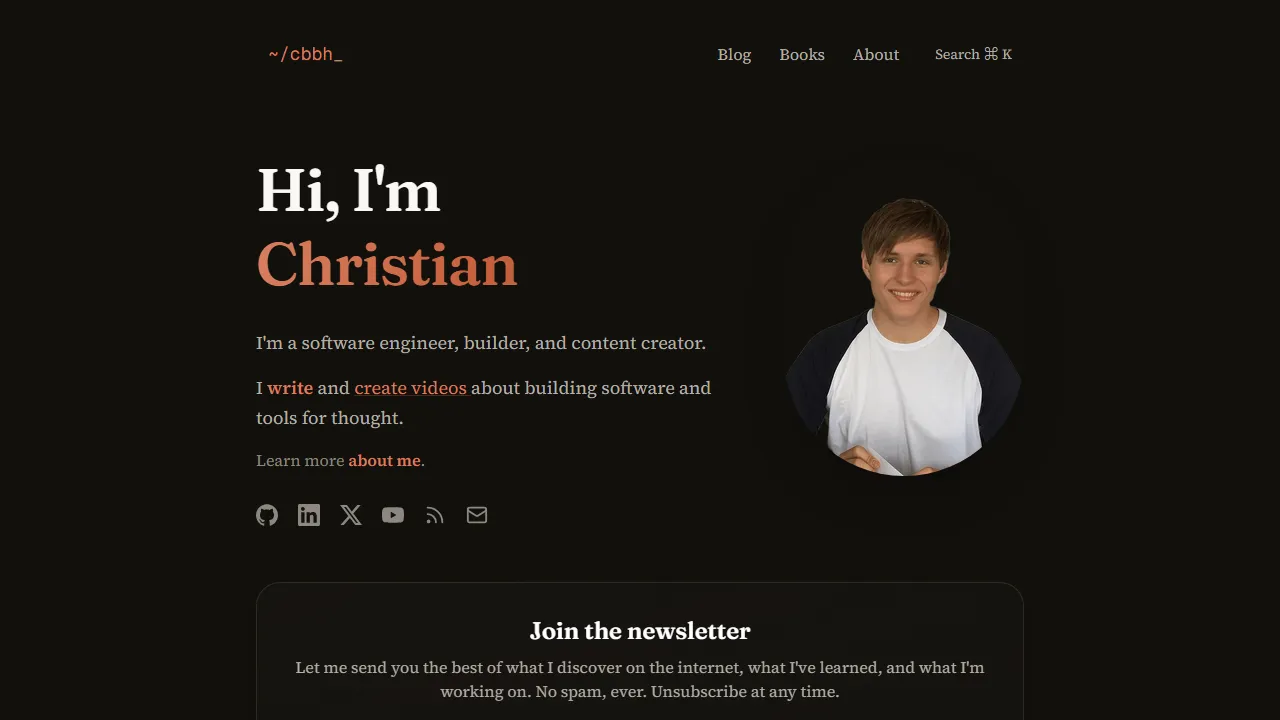
Task: Click the 'Join the newsletter' heading
Action: pos(640,631)
